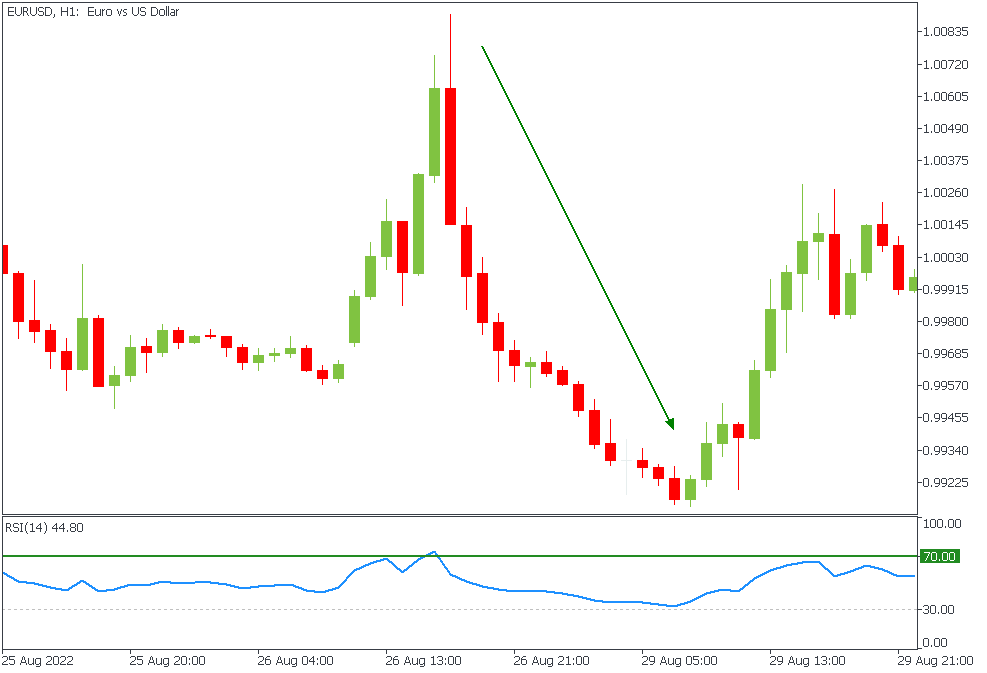This screenshot has width=987, height=673.
Task: Select the tallest red candle at the chart's peak
Action: pyautogui.click(x=450, y=156)
